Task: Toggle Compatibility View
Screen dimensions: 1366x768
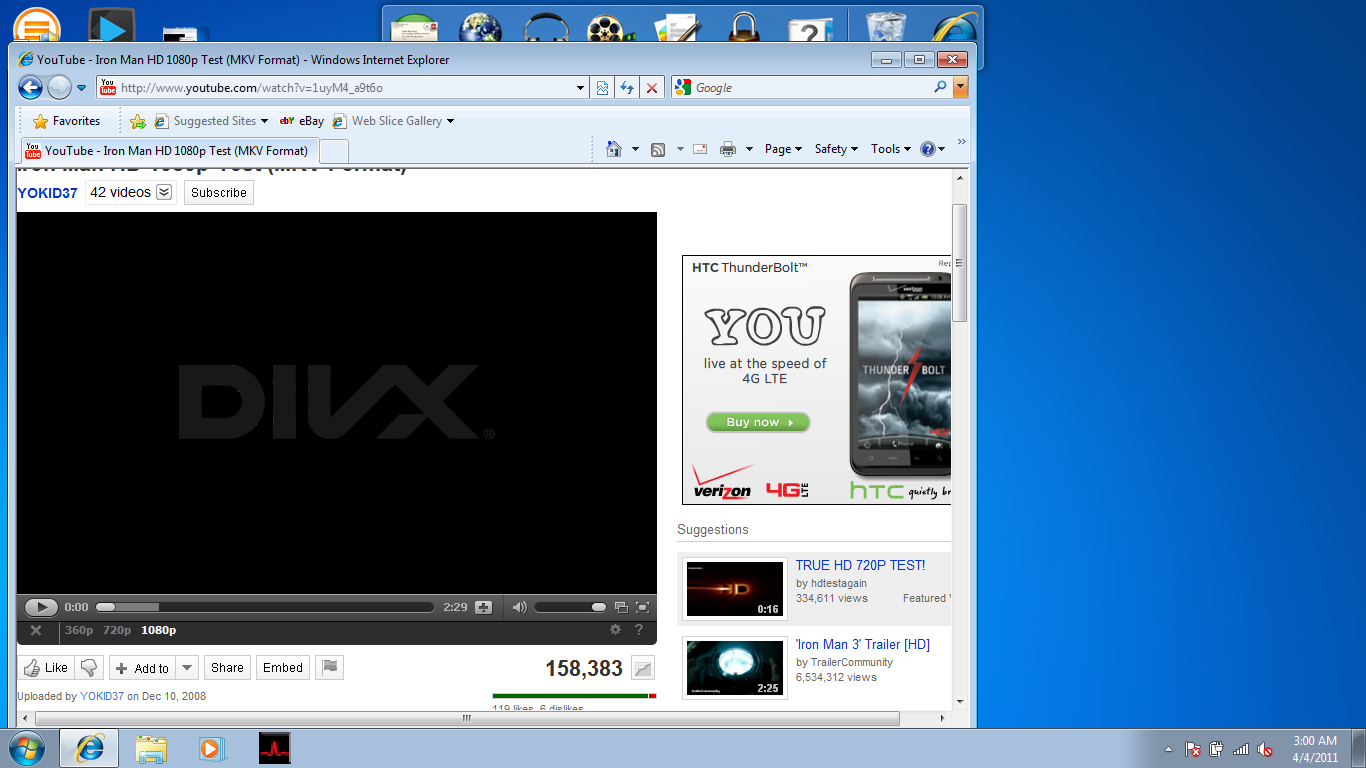Action: click(x=602, y=88)
